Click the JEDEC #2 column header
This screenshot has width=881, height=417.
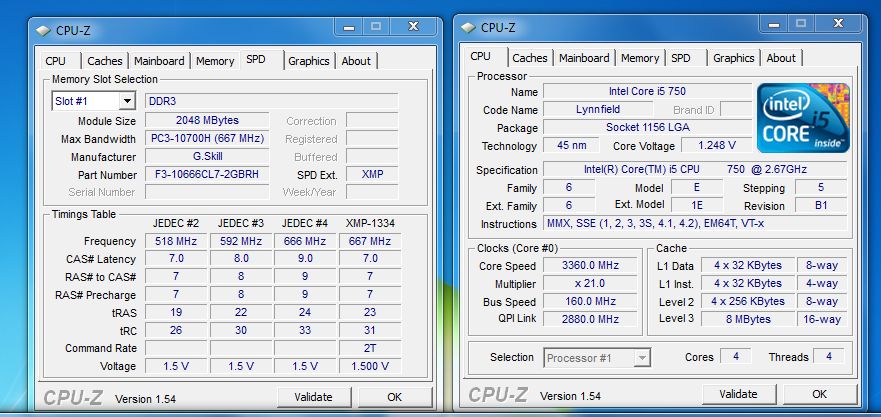click(176, 224)
